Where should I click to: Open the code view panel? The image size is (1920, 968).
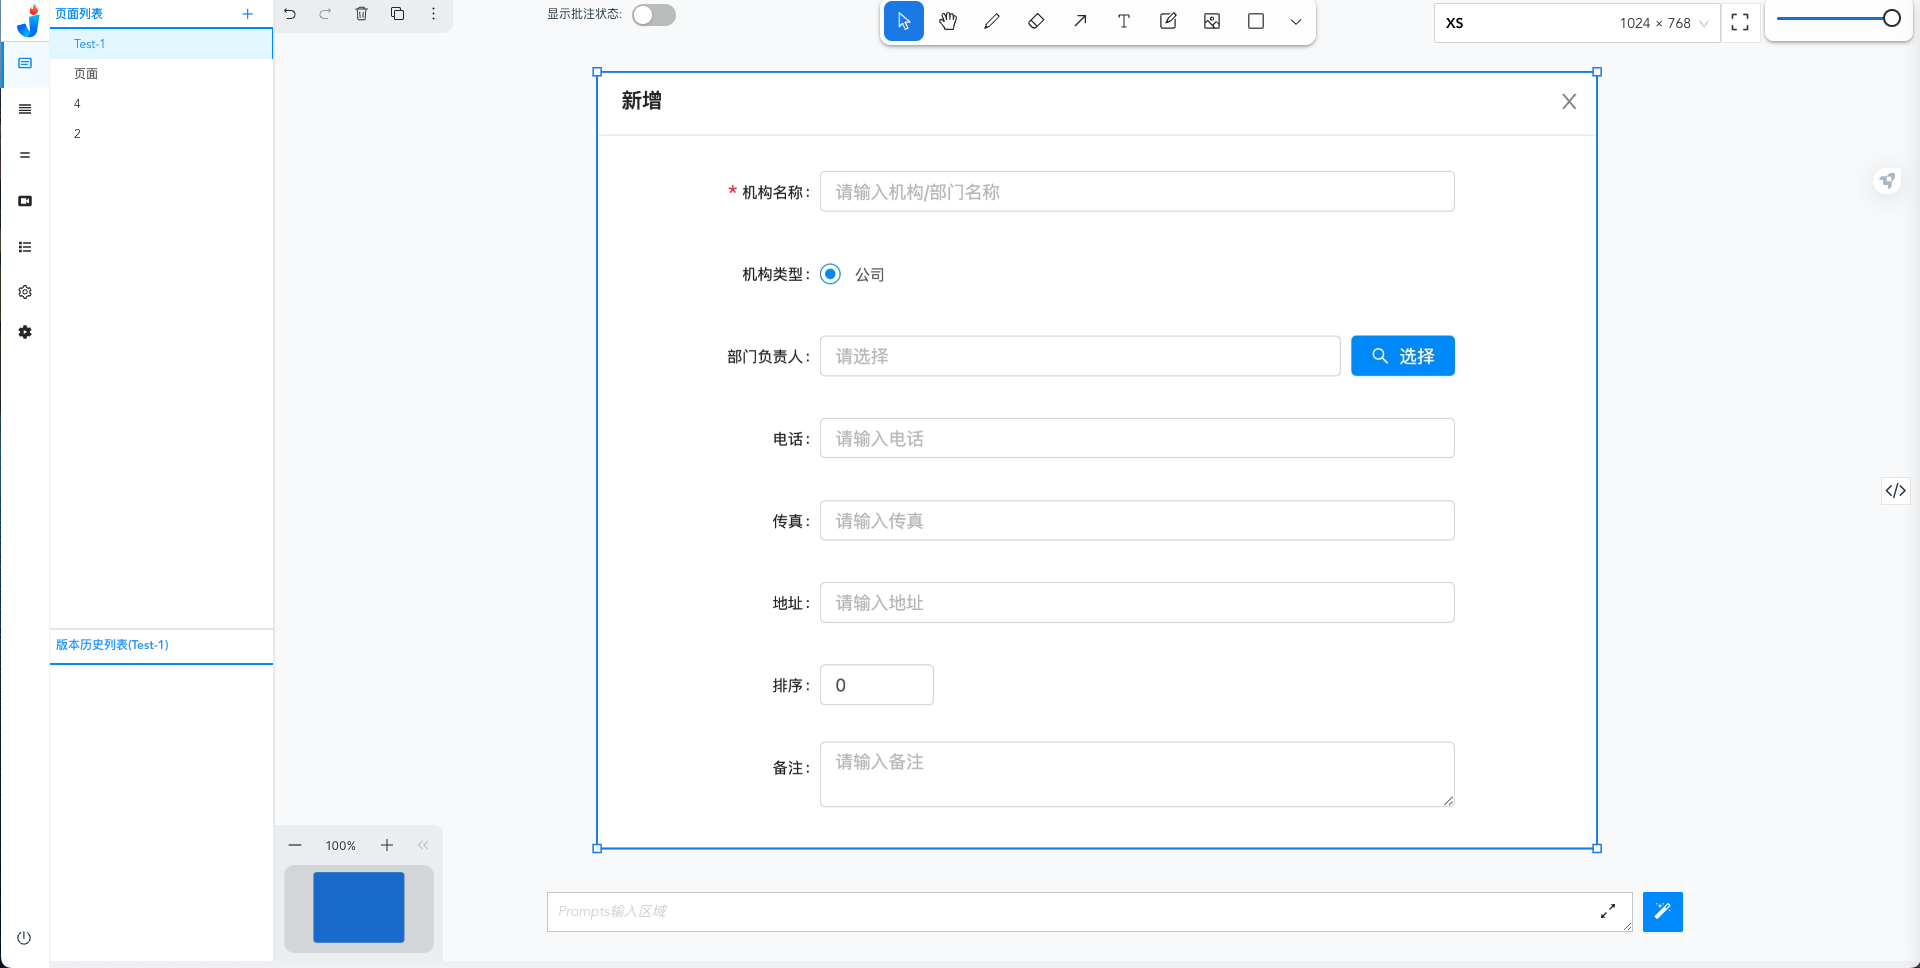[1895, 491]
